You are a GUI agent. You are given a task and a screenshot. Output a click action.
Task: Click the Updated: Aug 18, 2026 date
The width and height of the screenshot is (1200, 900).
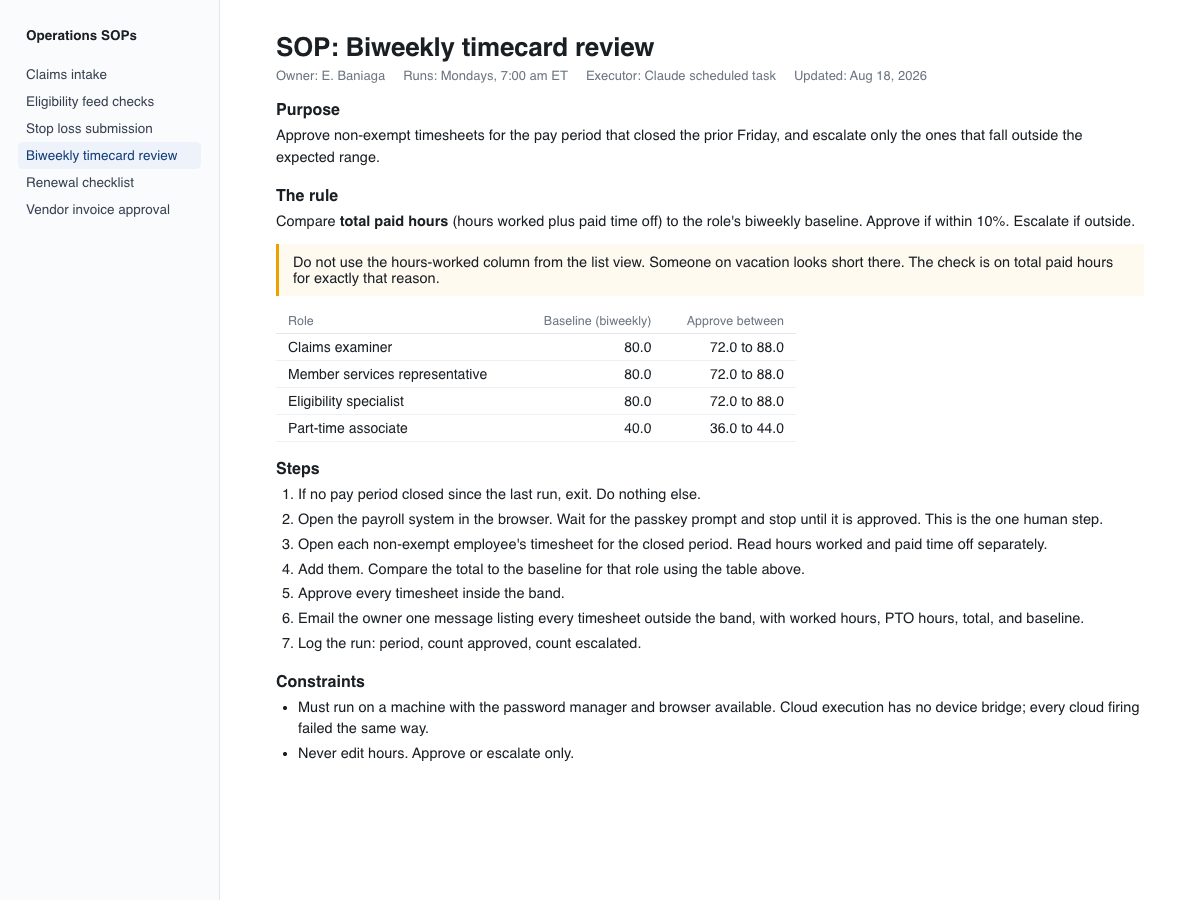click(860, 76)
